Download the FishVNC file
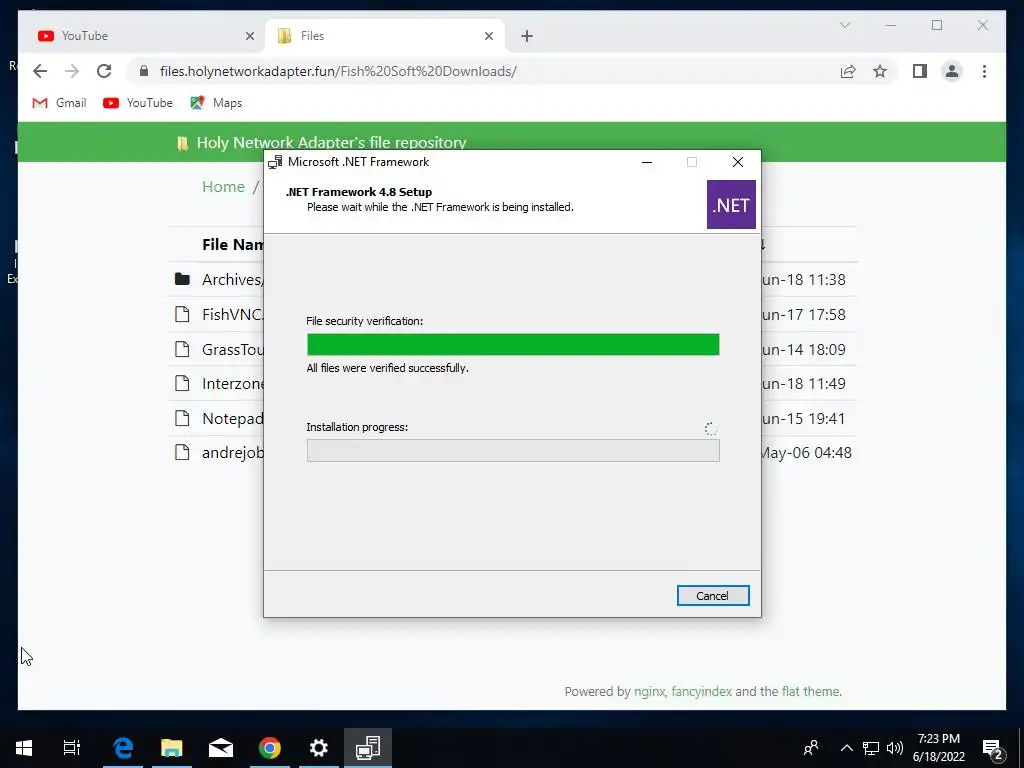1024x768 pixels. click(232, 315)
